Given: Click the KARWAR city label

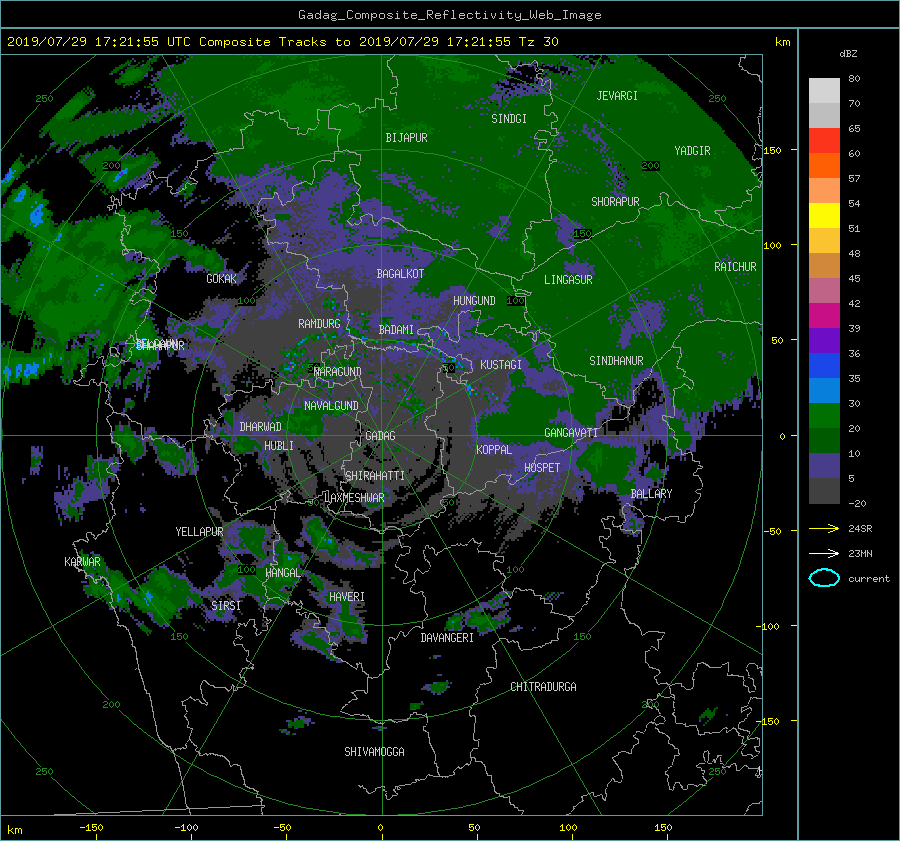Looking at the screenshot, I should coord(82,562).
